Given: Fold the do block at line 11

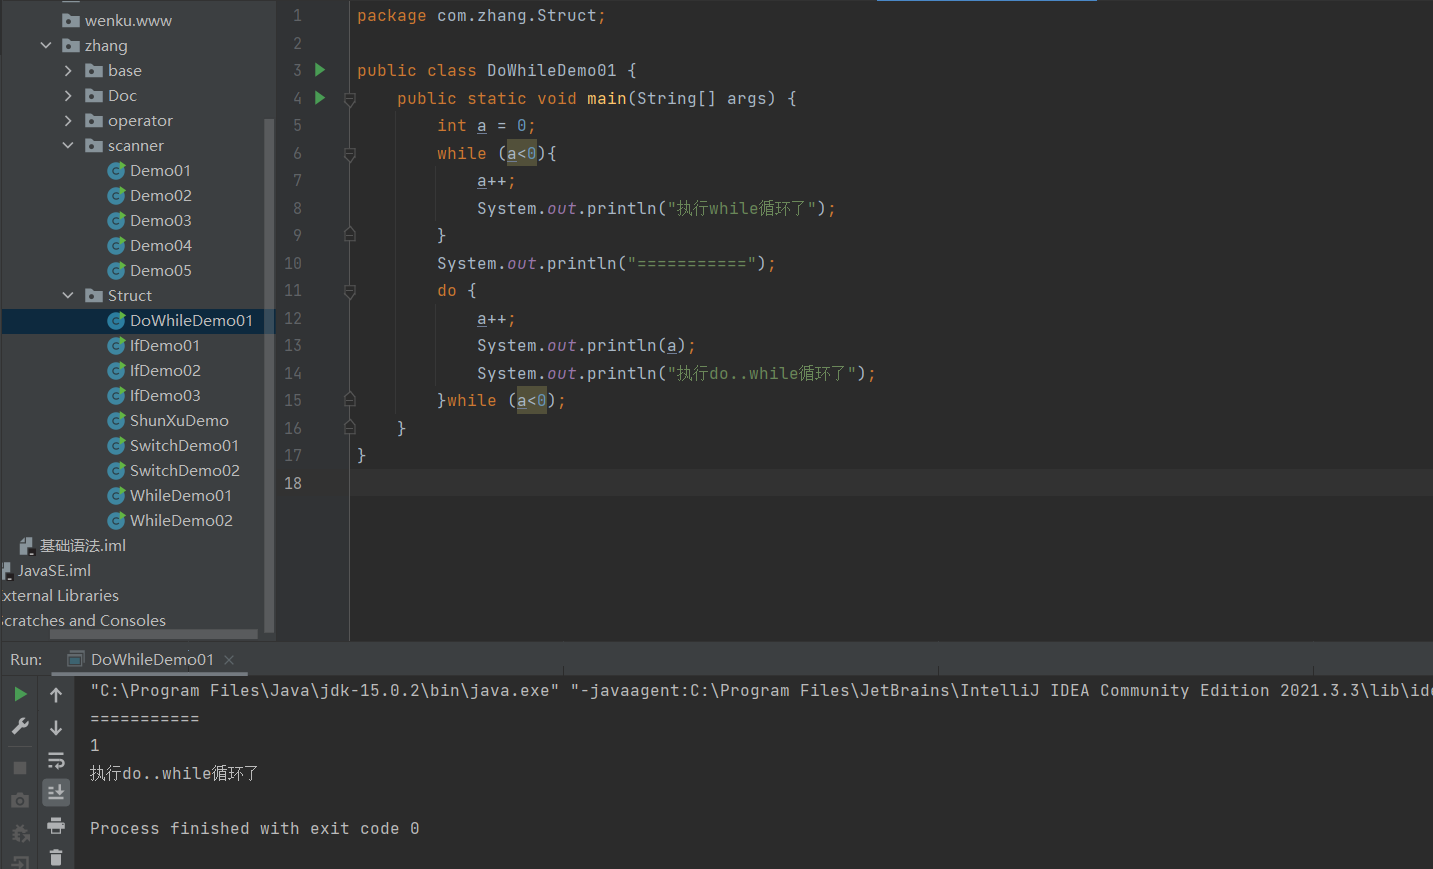Looking at the screenshot, I should click(x=350, y=291).
